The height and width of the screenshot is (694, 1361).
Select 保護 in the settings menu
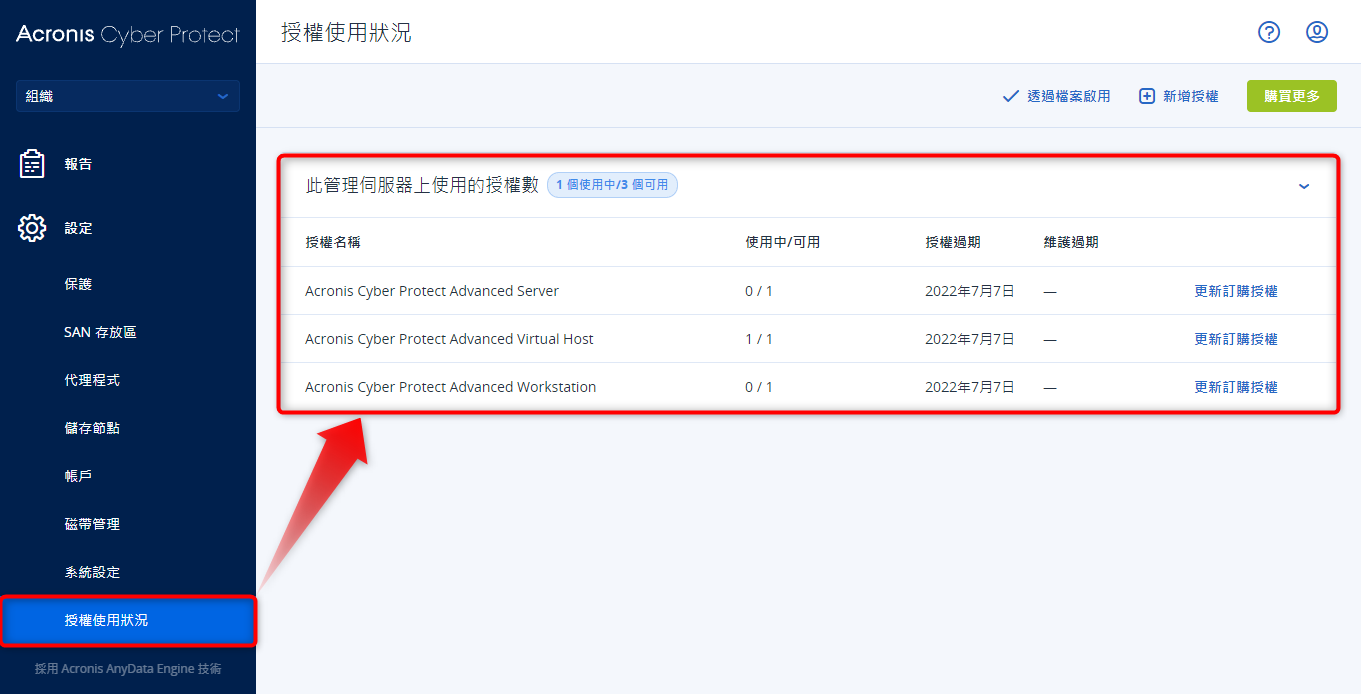click(x=78, y=284)
